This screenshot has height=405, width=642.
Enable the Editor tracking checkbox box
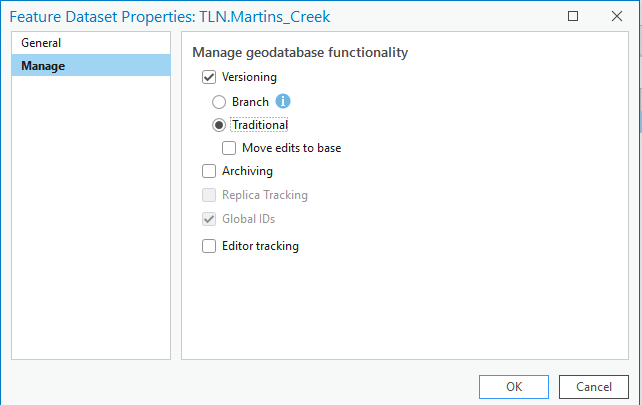pyautogui.click(x=209, y=246)
